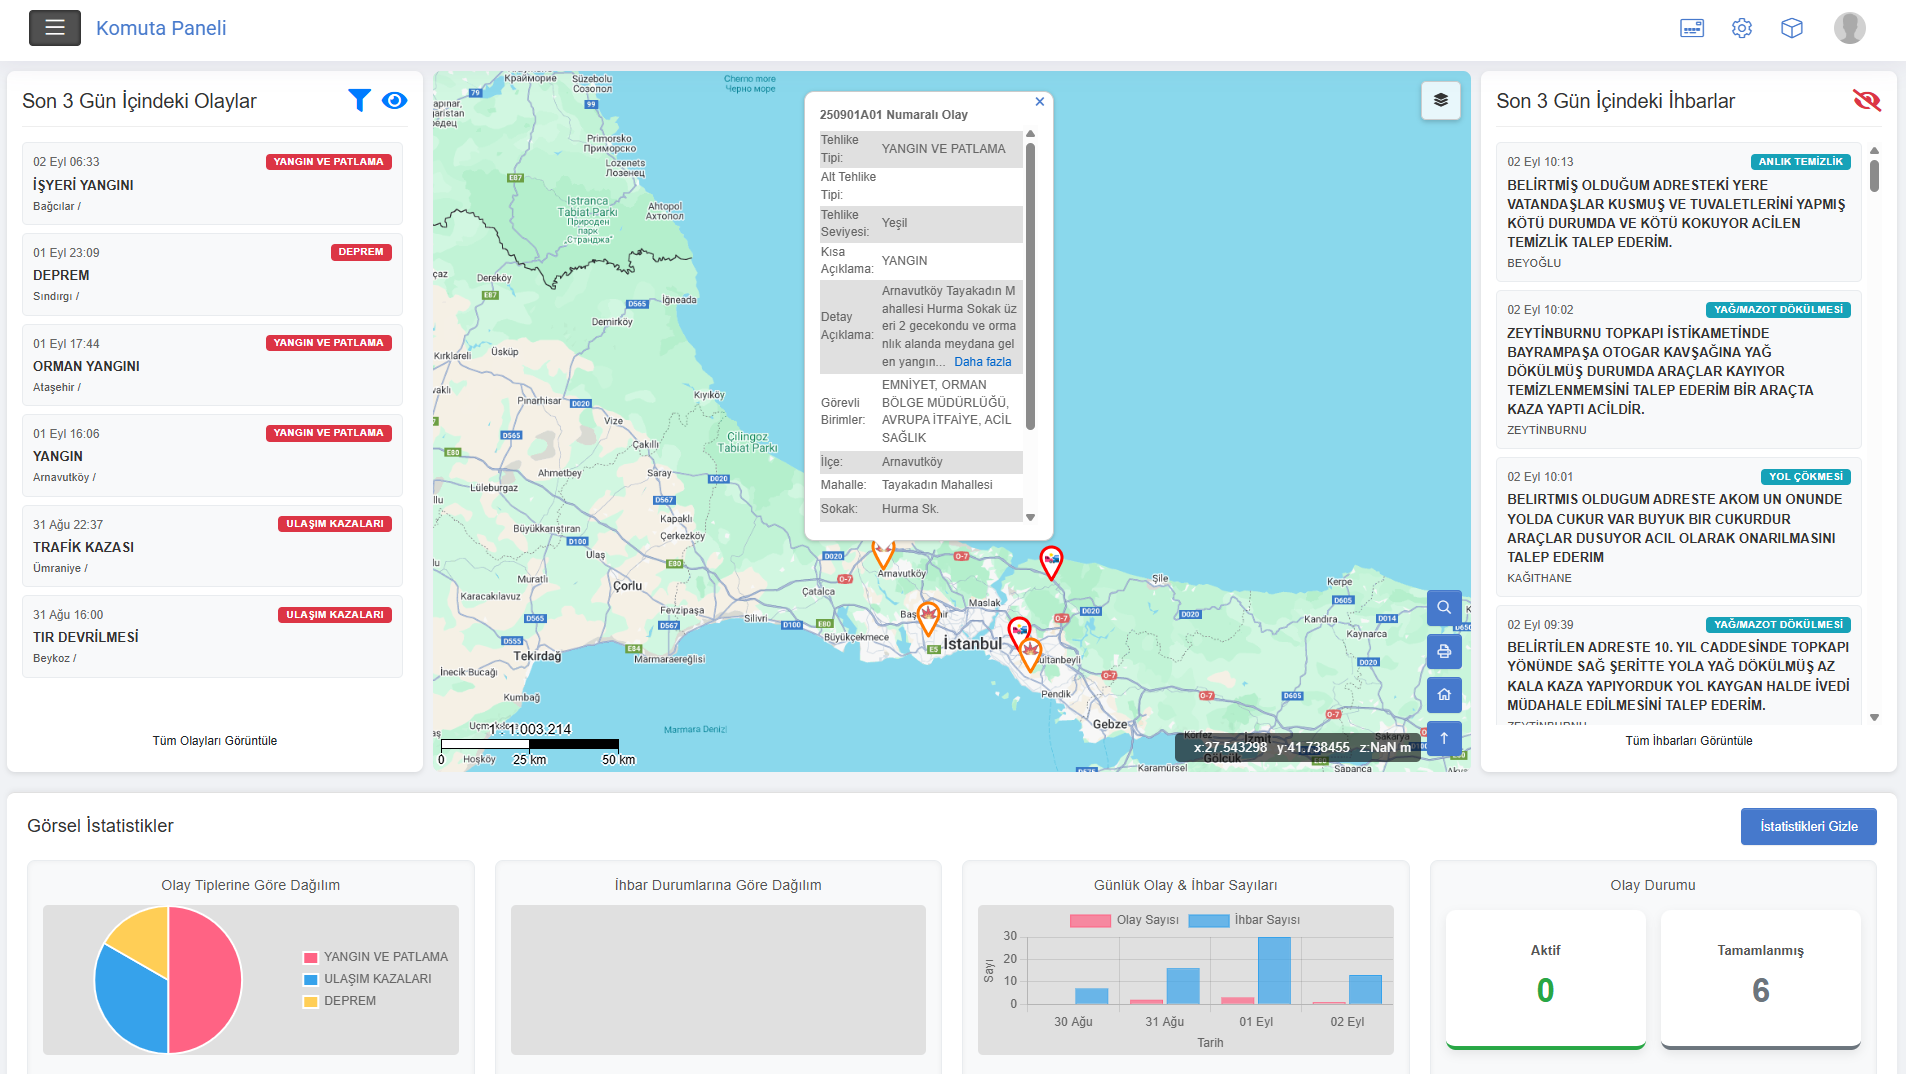Select red map marker near Şile road

click(1051, 562)
